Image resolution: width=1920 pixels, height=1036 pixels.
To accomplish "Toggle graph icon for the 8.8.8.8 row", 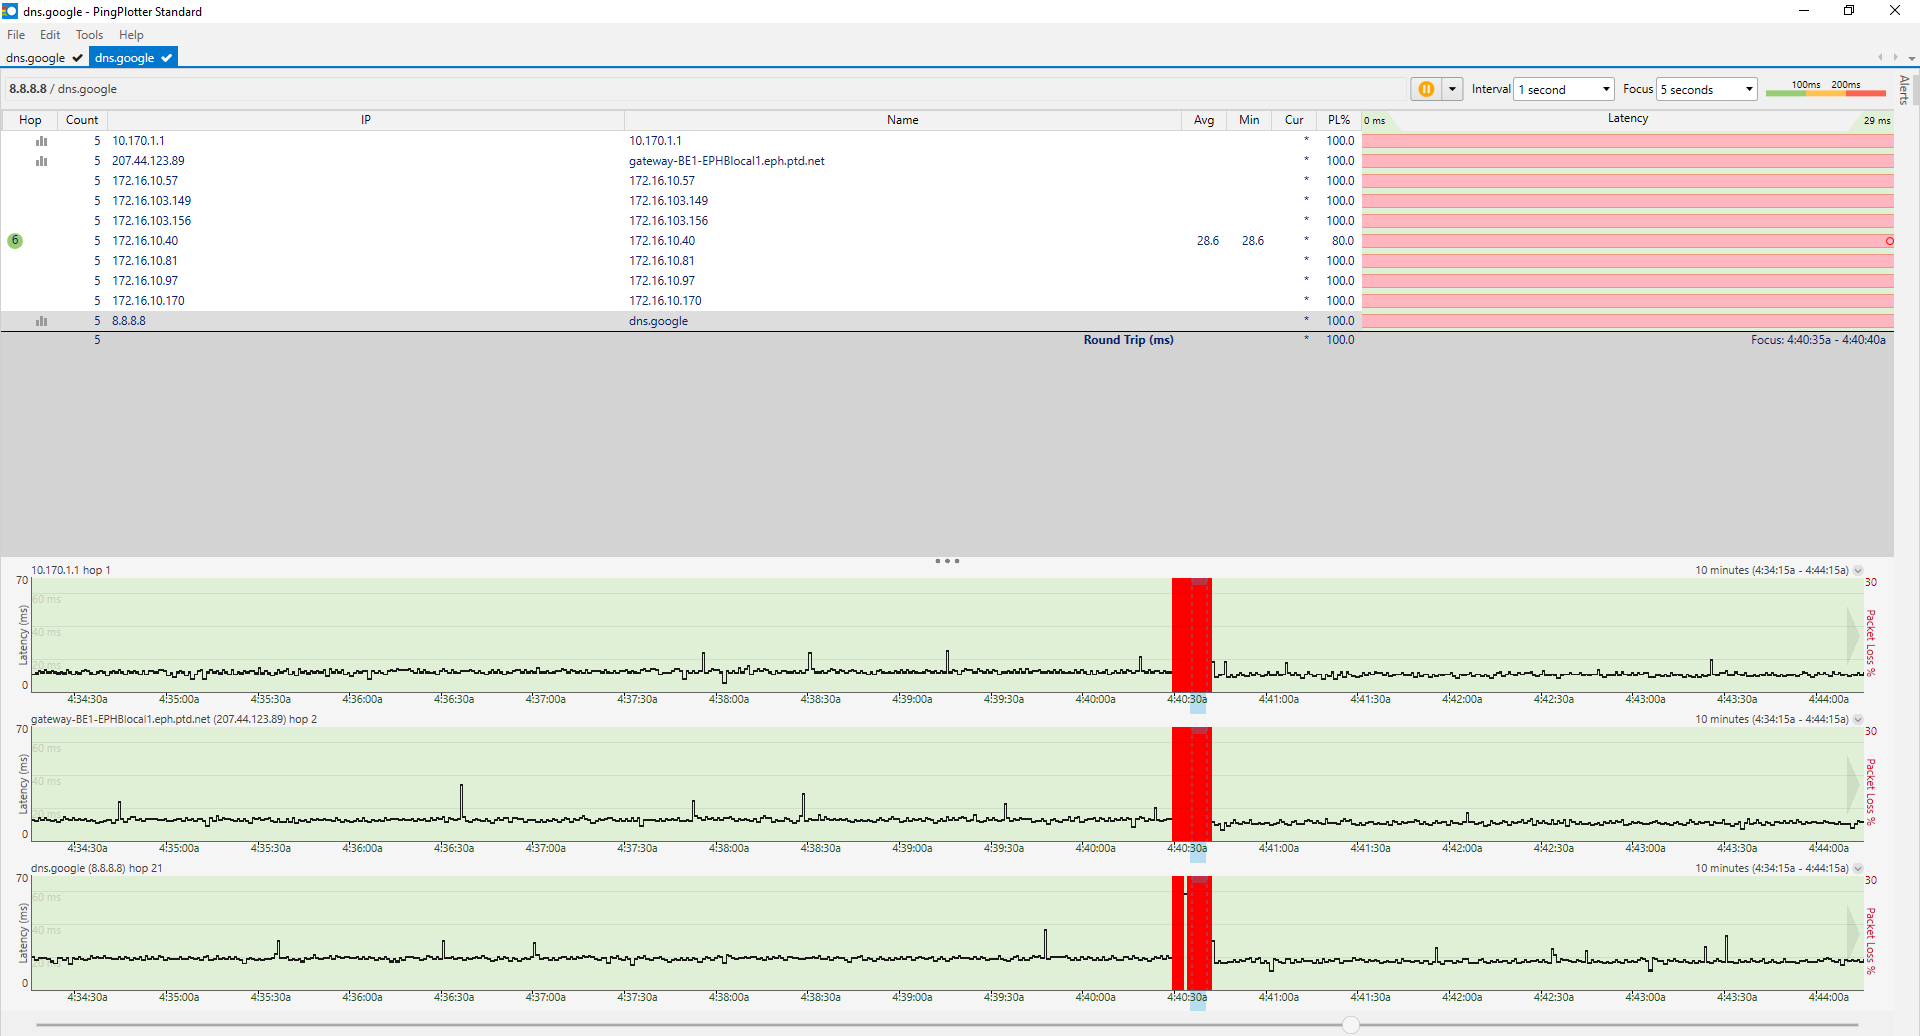I will (x=41, y=321).
